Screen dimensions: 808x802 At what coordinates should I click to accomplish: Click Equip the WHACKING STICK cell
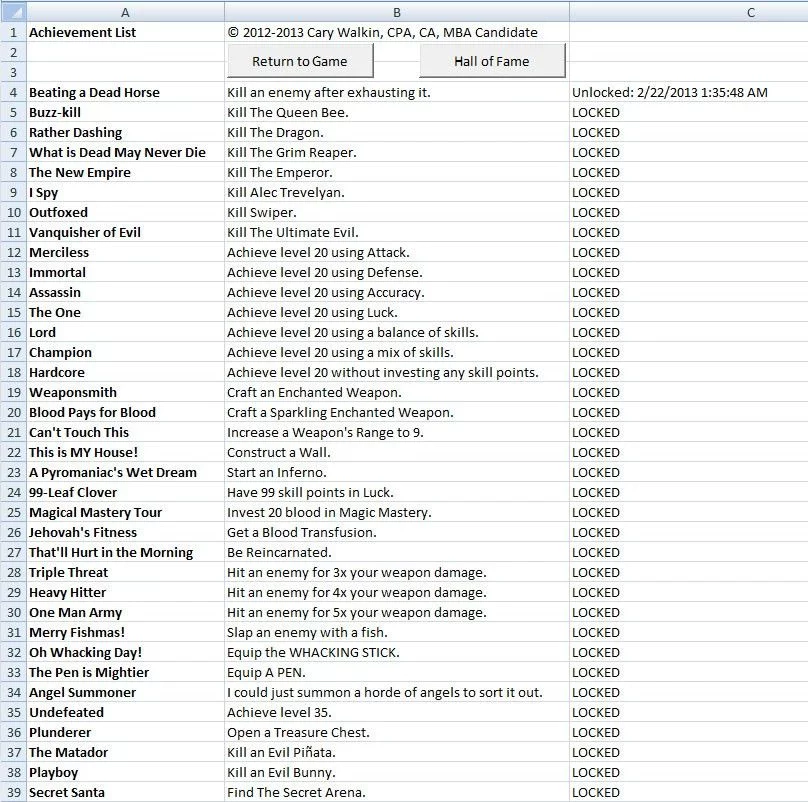point(397,653)
